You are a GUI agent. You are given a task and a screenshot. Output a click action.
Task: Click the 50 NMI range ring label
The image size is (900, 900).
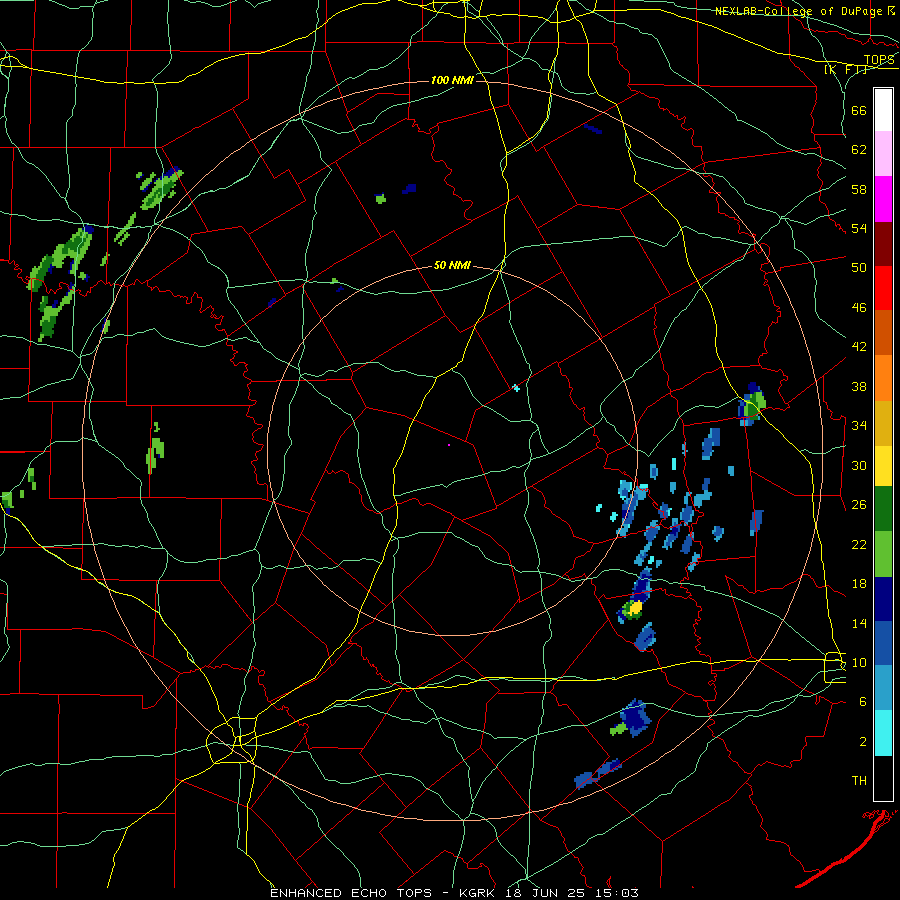click(452, 265)
